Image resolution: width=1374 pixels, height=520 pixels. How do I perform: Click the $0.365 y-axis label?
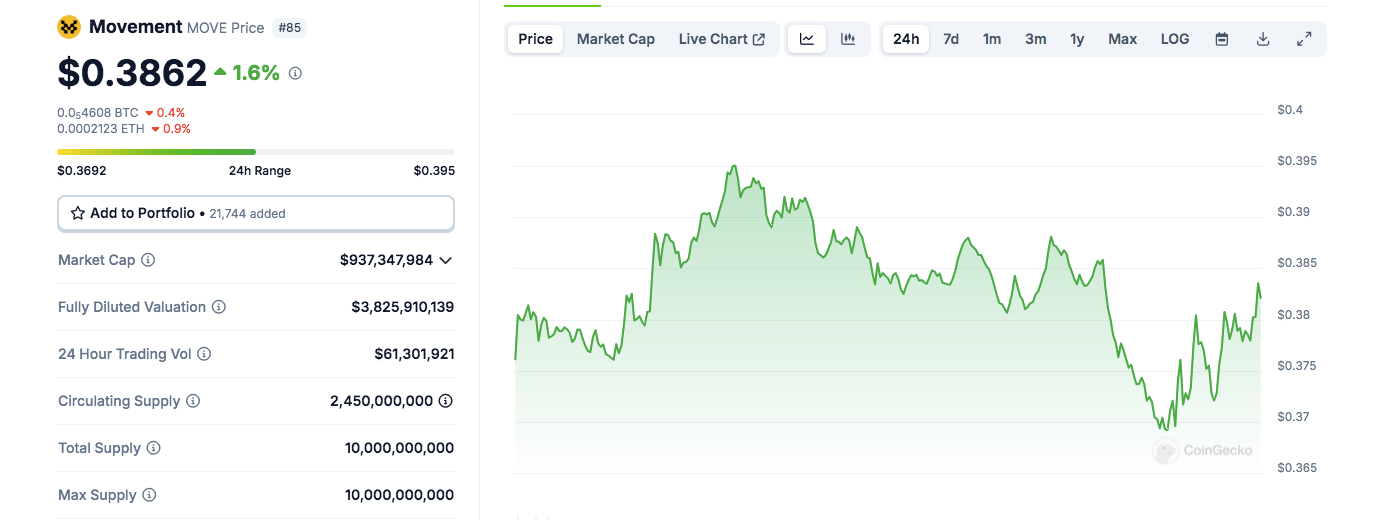point(1297,468)
